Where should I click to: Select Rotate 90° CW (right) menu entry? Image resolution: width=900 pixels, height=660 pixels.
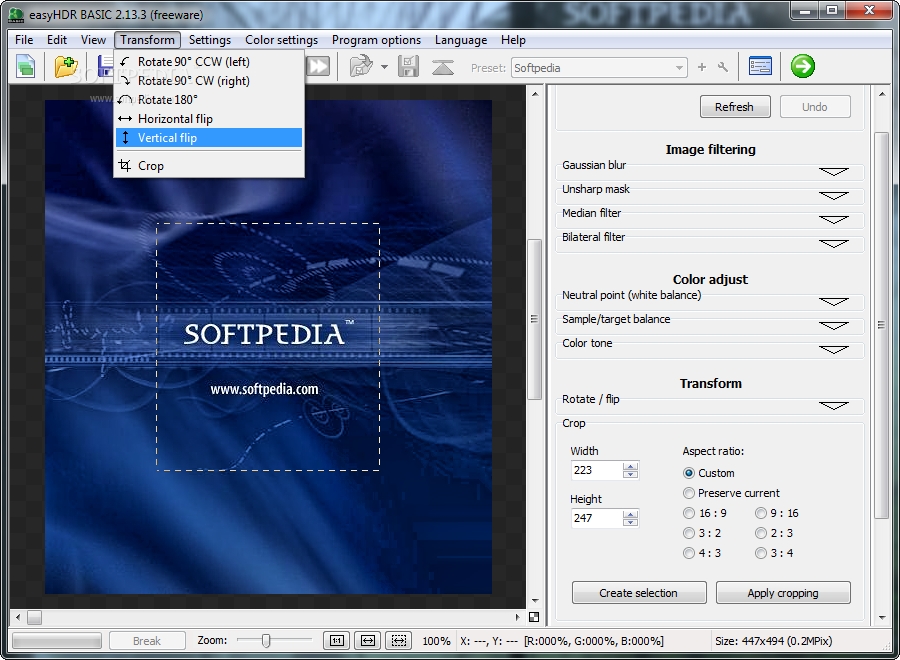209,80
